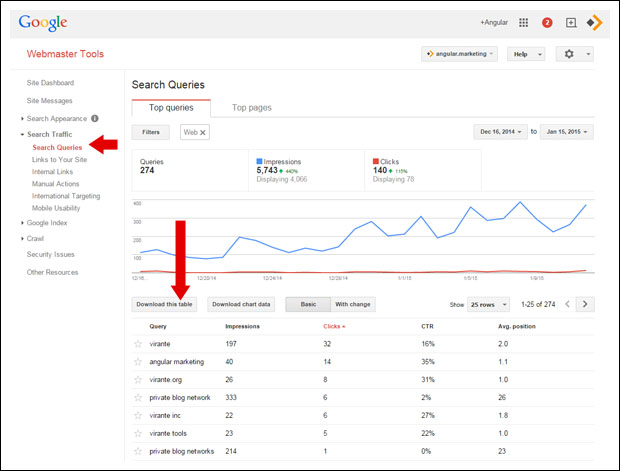The height and width of the screenshot is (471, 620).
Task: Star the virante tools query
Action: (x=138, y=433)
